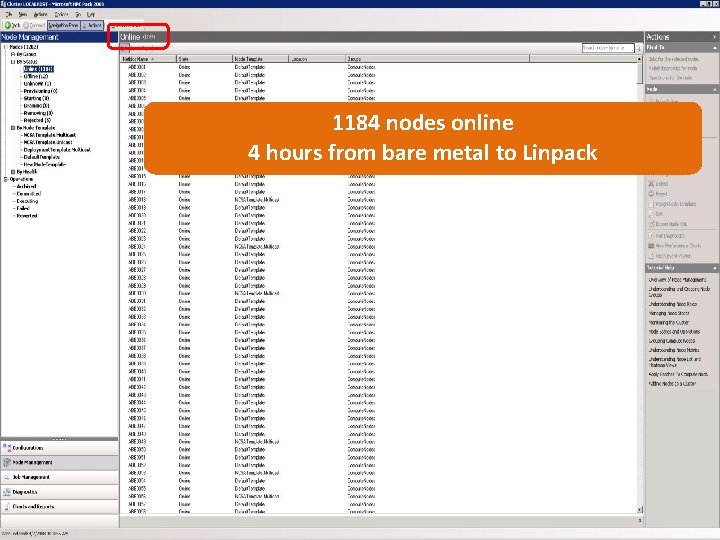
Task: Click the green Back arrow icon
Action: click(x=7, y=25)
